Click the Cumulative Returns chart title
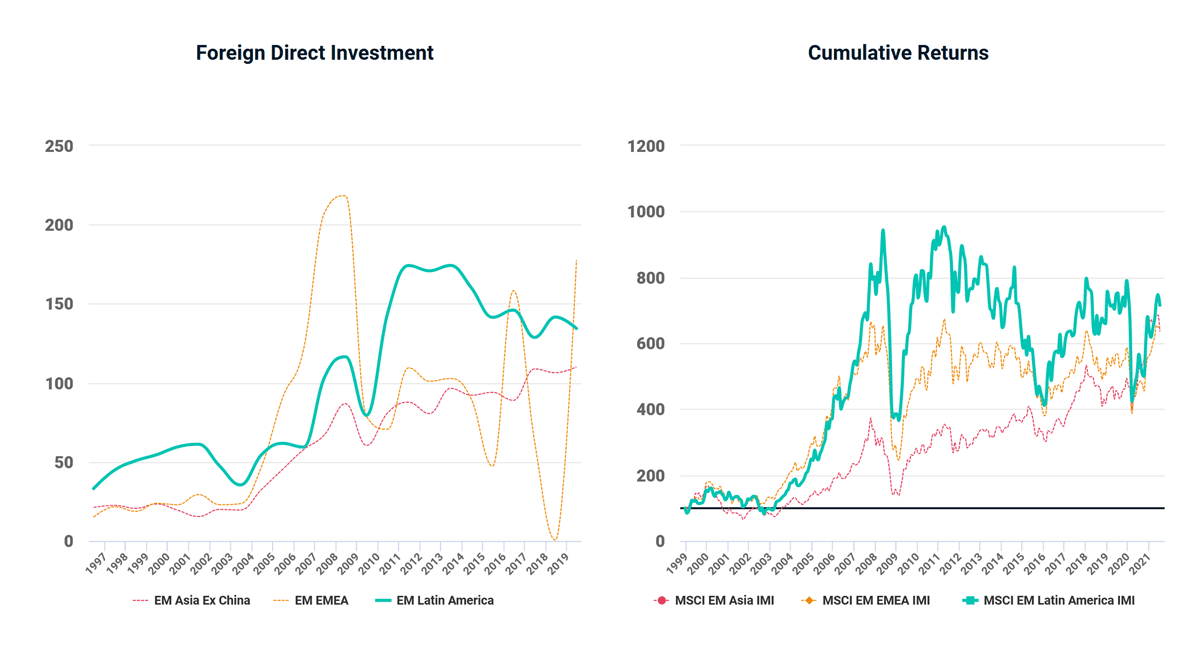The image size is (1200, 656). pos(898,53)
